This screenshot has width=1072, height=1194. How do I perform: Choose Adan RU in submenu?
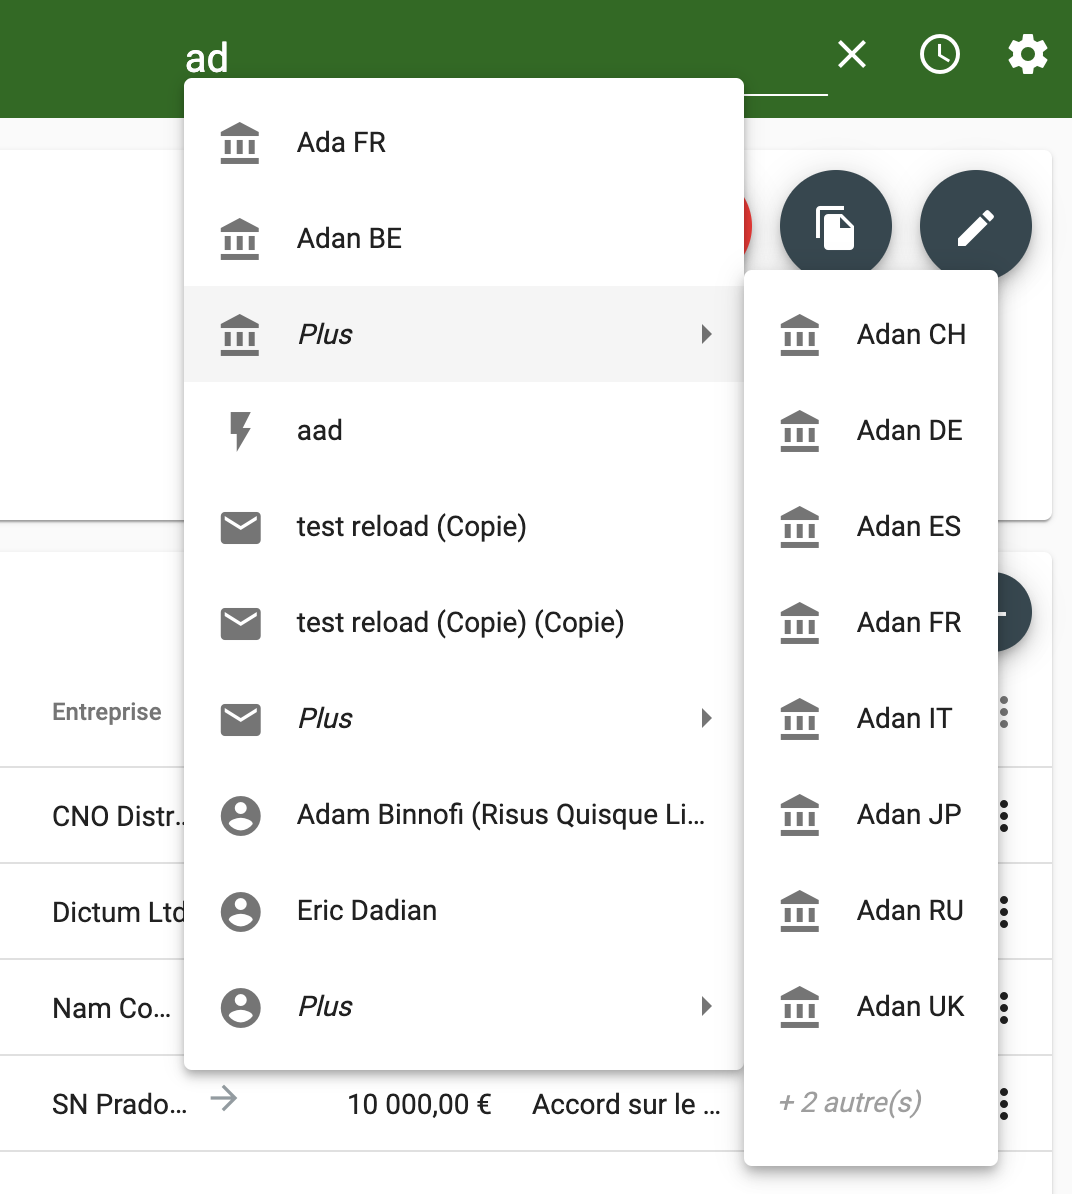(x=871, y=910)
